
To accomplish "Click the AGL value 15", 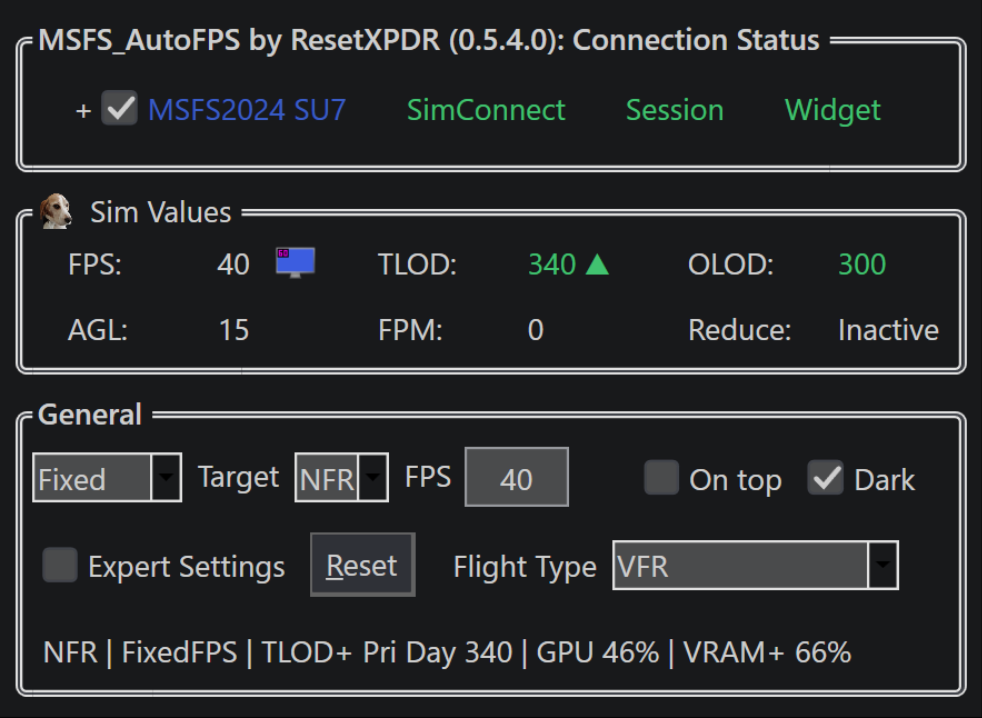I will coord(234,330).
